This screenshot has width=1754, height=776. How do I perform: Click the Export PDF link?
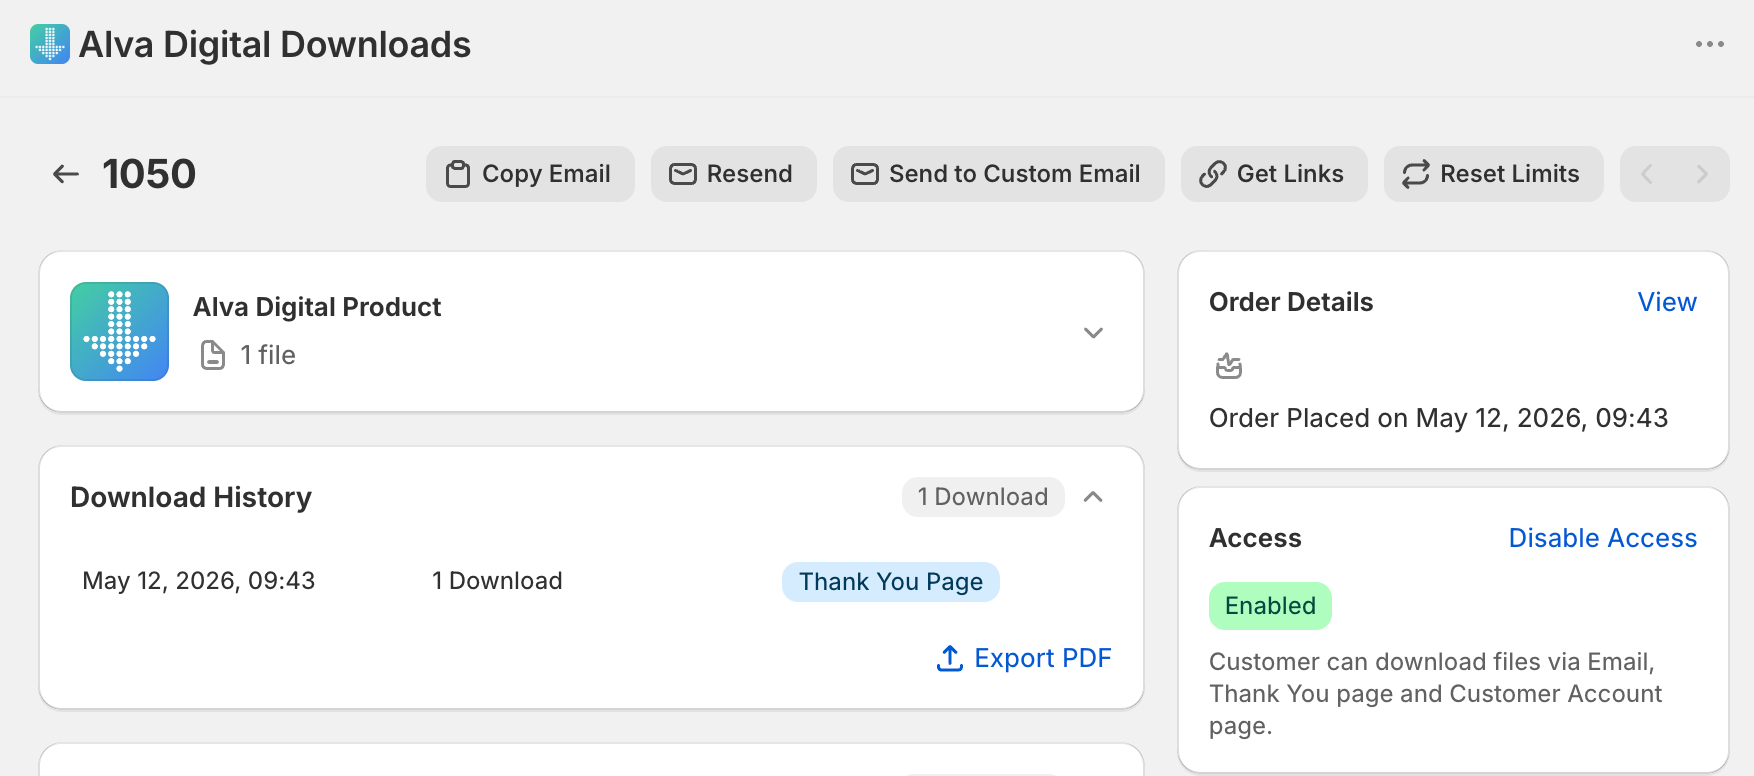tap(1024, 658)
